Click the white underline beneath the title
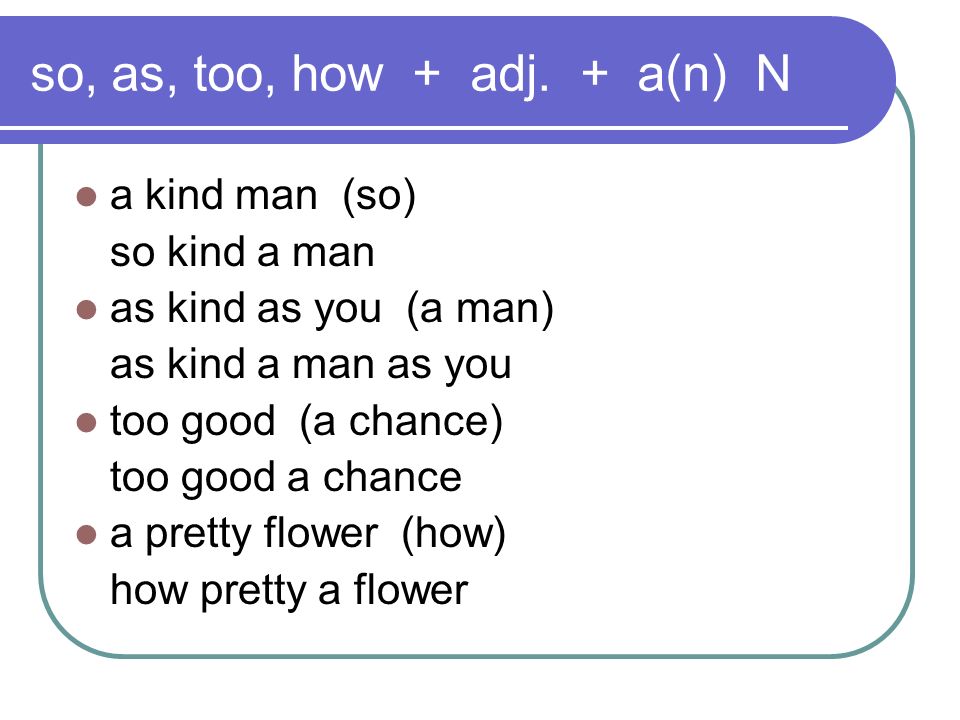Image resolution: width=960 pixels, height=720 pixels. click(424, 128)
